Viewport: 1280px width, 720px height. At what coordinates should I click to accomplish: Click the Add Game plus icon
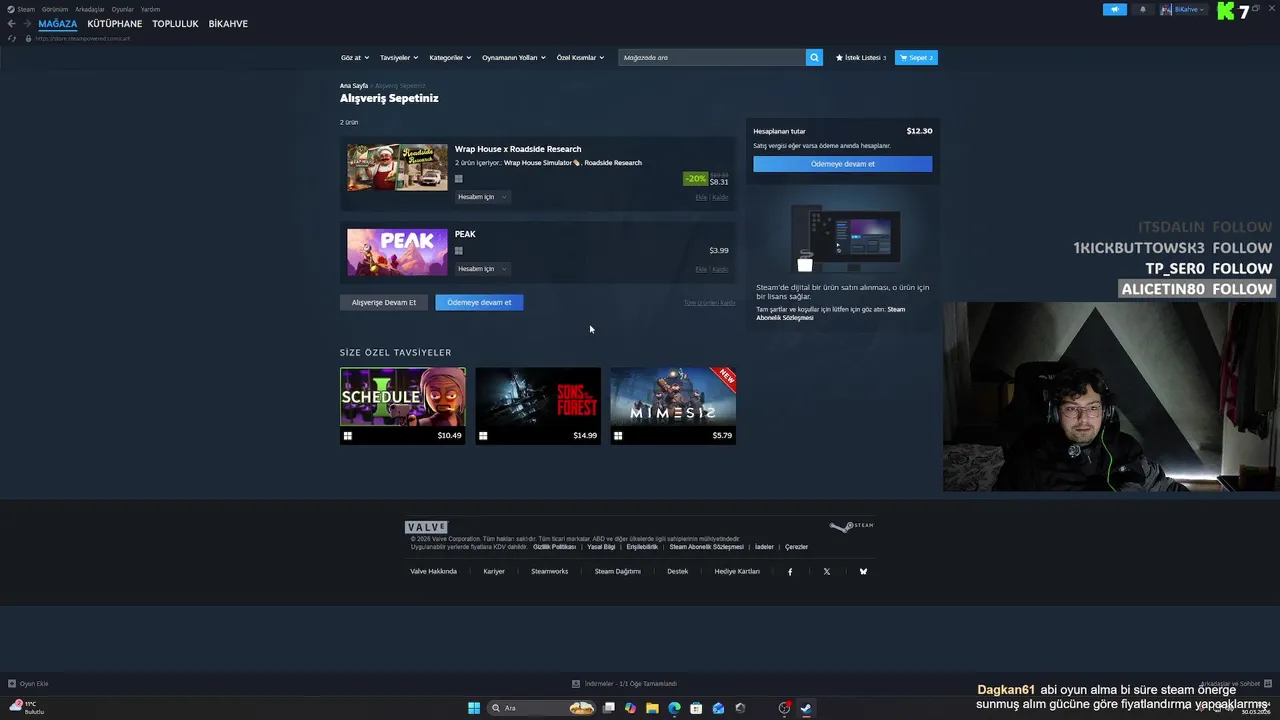tap(12, 684)
